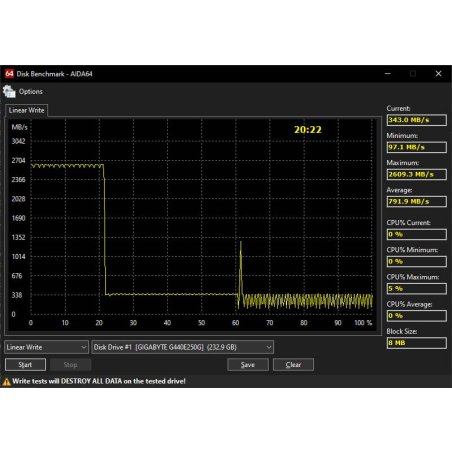
Task: Click the warning triangle icon
Action: [x=6, y=381]
